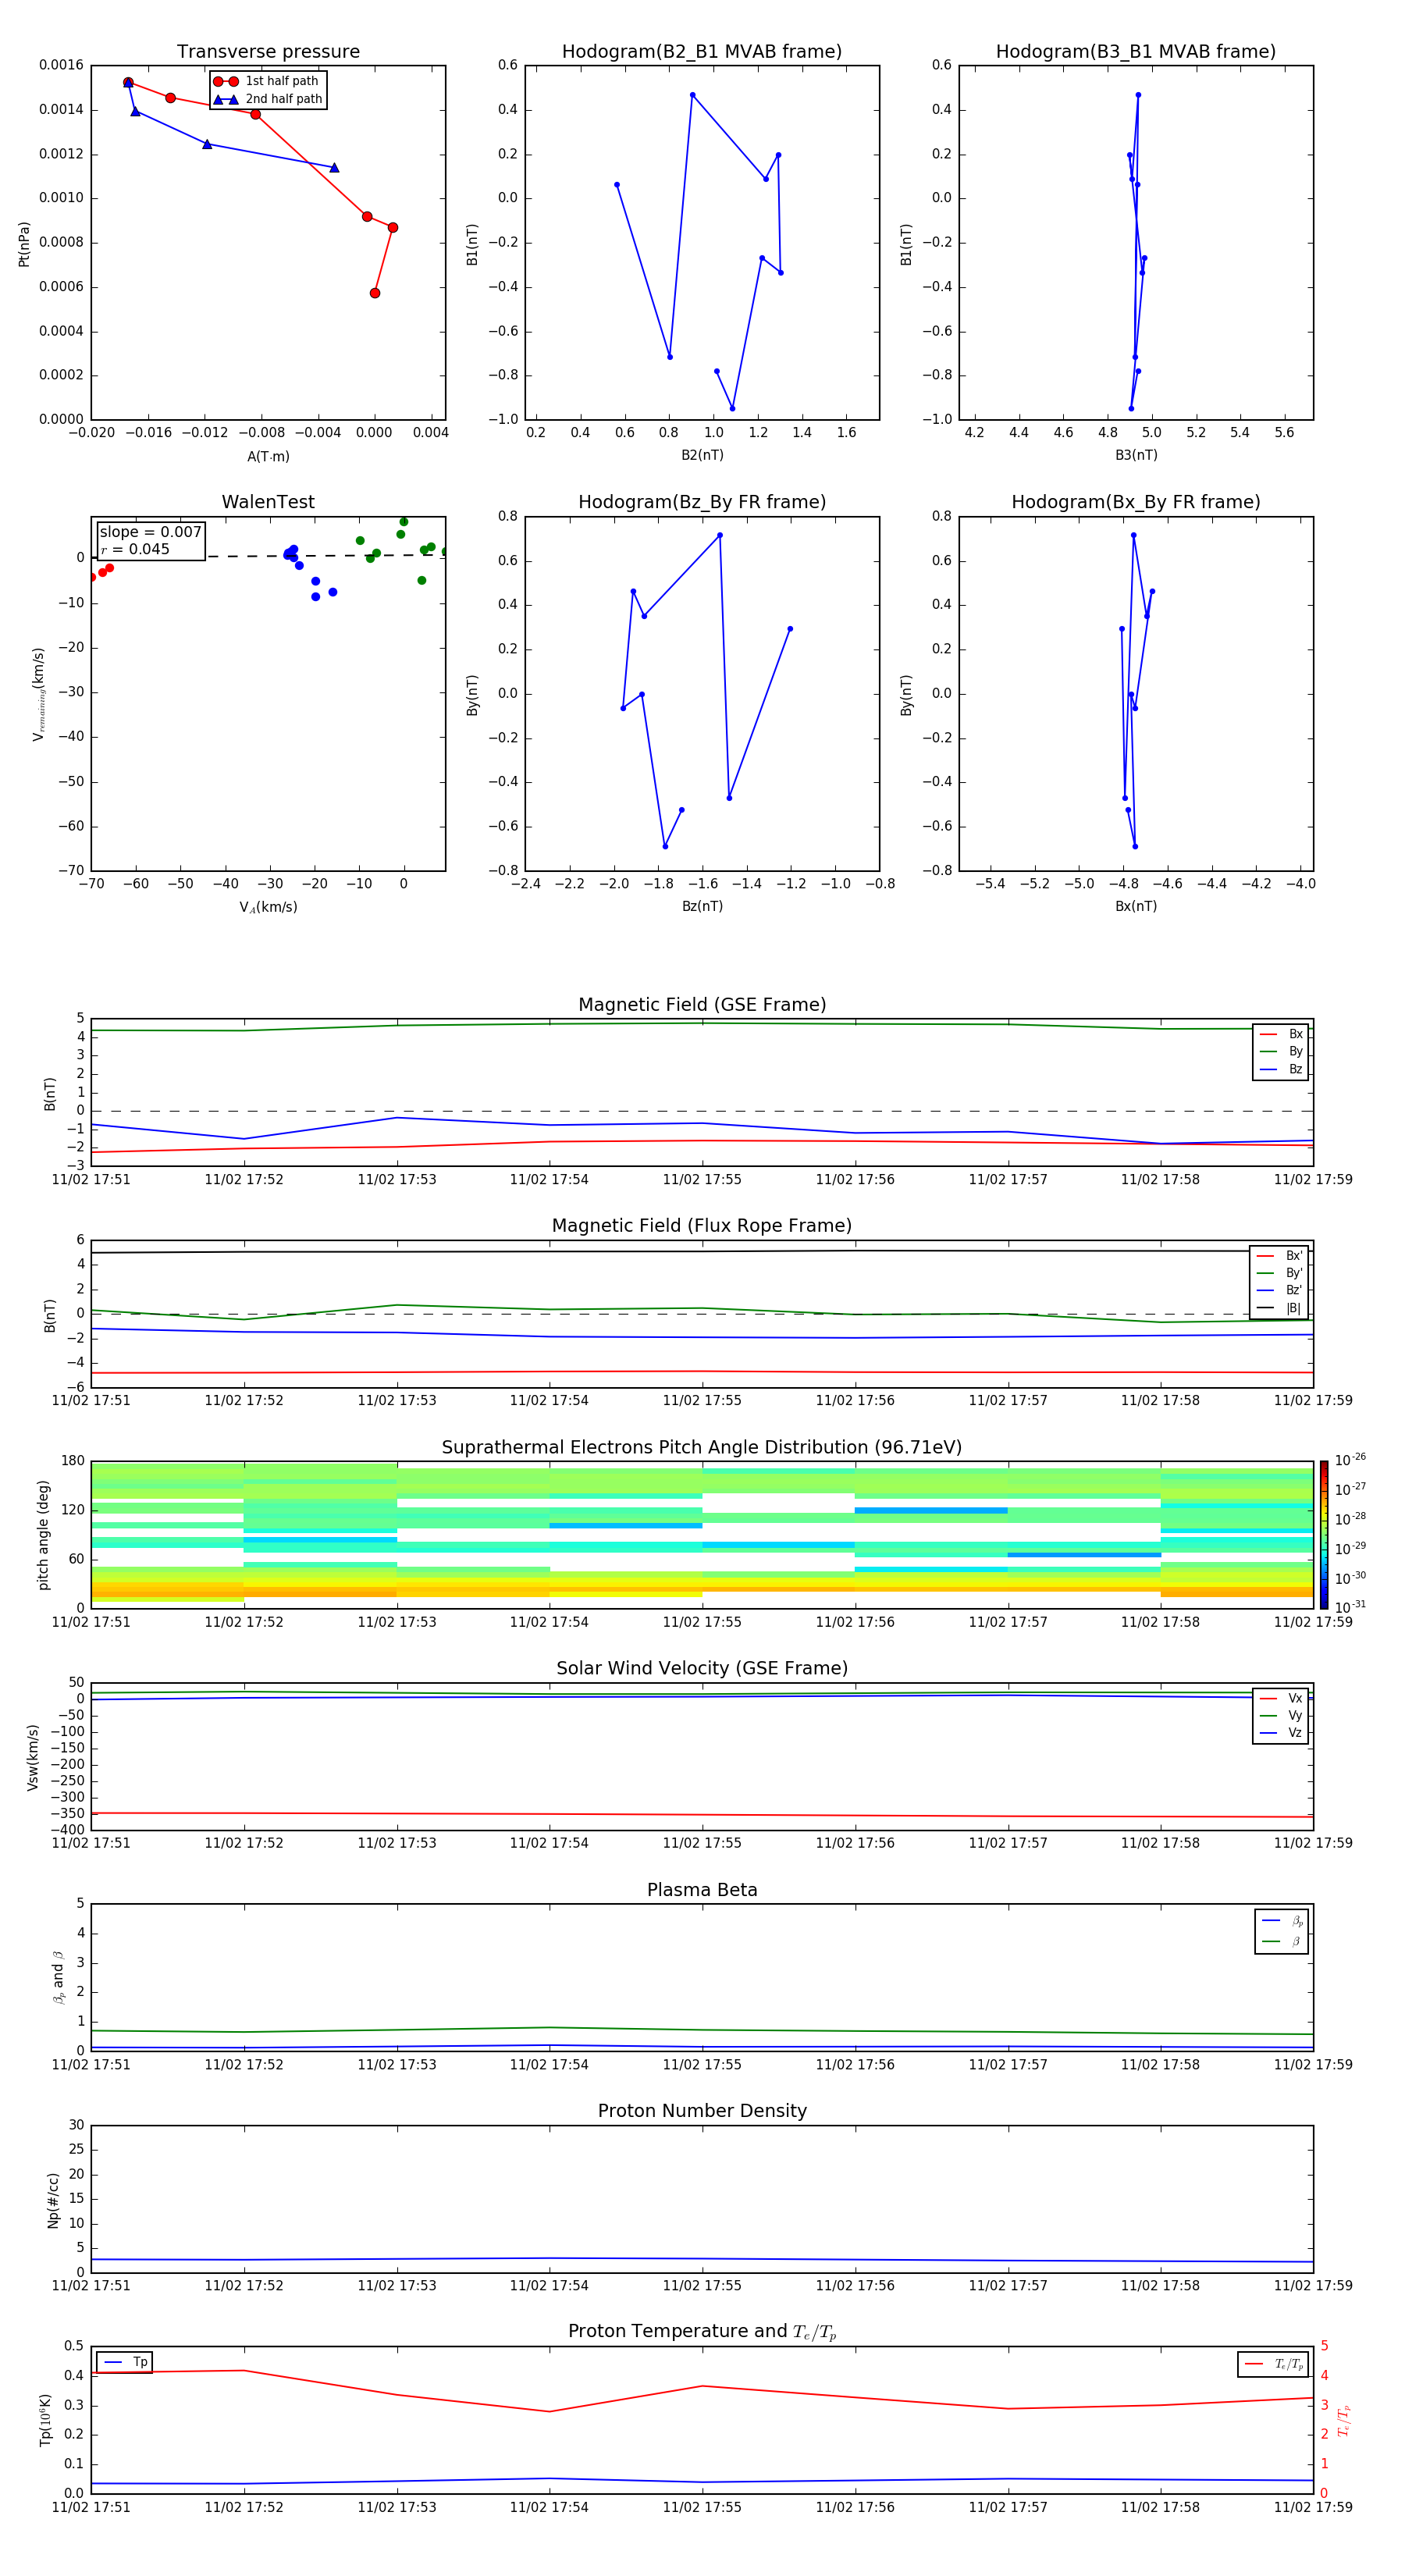Click the Np(#/cc) y-axis label

pyautogui.click(x=54, y=2200)
